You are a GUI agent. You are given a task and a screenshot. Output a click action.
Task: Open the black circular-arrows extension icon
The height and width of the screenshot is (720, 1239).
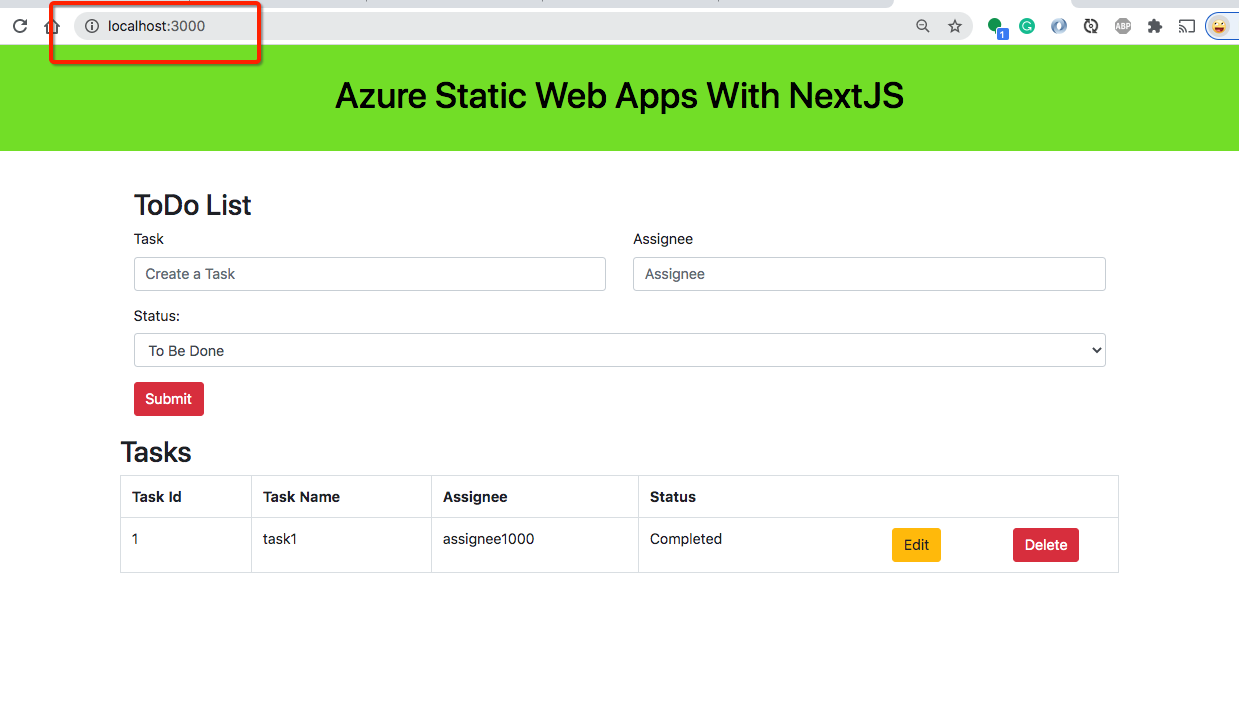point(1091,26)
